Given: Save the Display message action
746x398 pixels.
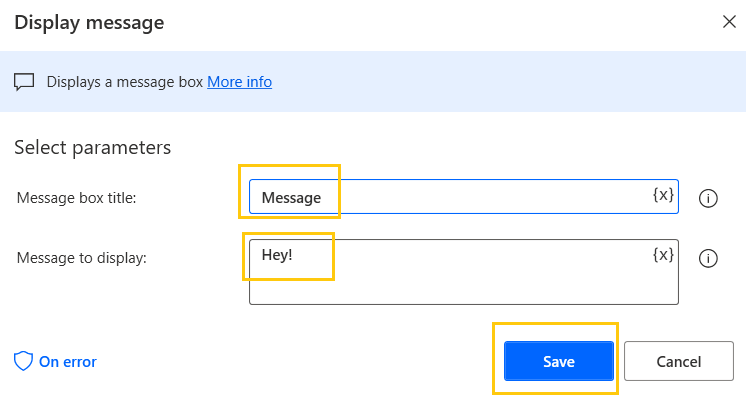Looking at the screenshot, I should tap(559, 361).
